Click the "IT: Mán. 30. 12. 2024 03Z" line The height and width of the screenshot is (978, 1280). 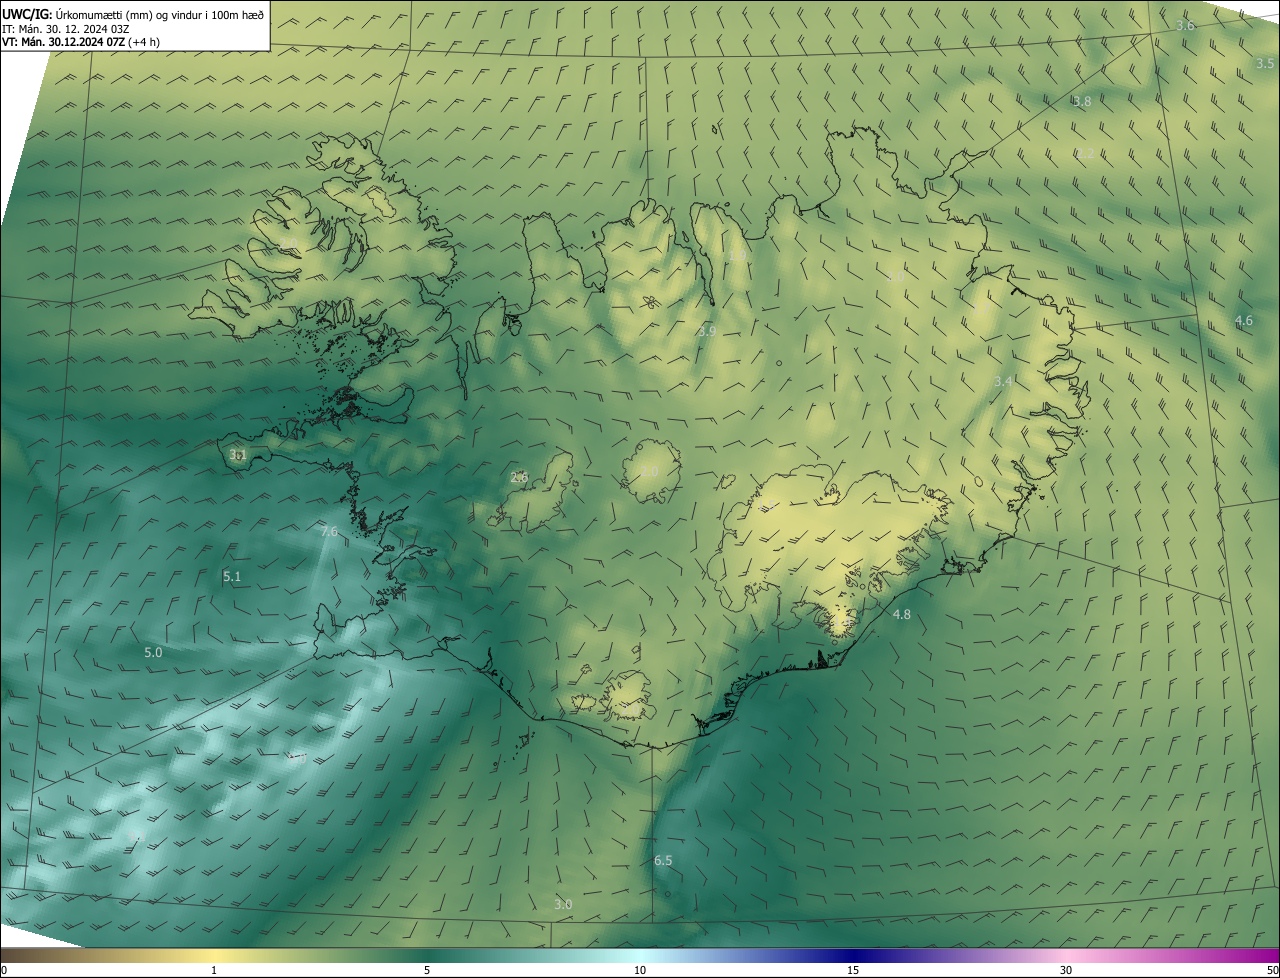click(68, 28)
